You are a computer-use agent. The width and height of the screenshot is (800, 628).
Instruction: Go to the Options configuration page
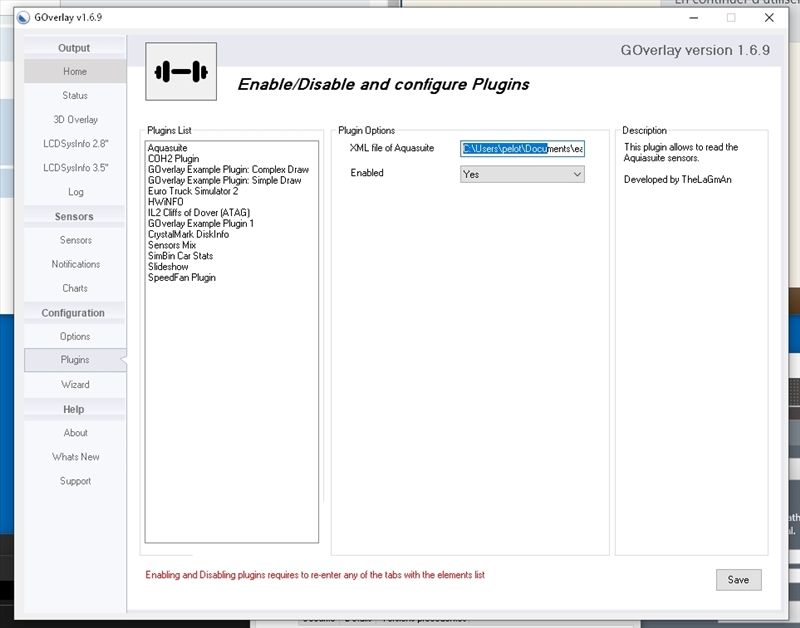click(x=74, y=336)
